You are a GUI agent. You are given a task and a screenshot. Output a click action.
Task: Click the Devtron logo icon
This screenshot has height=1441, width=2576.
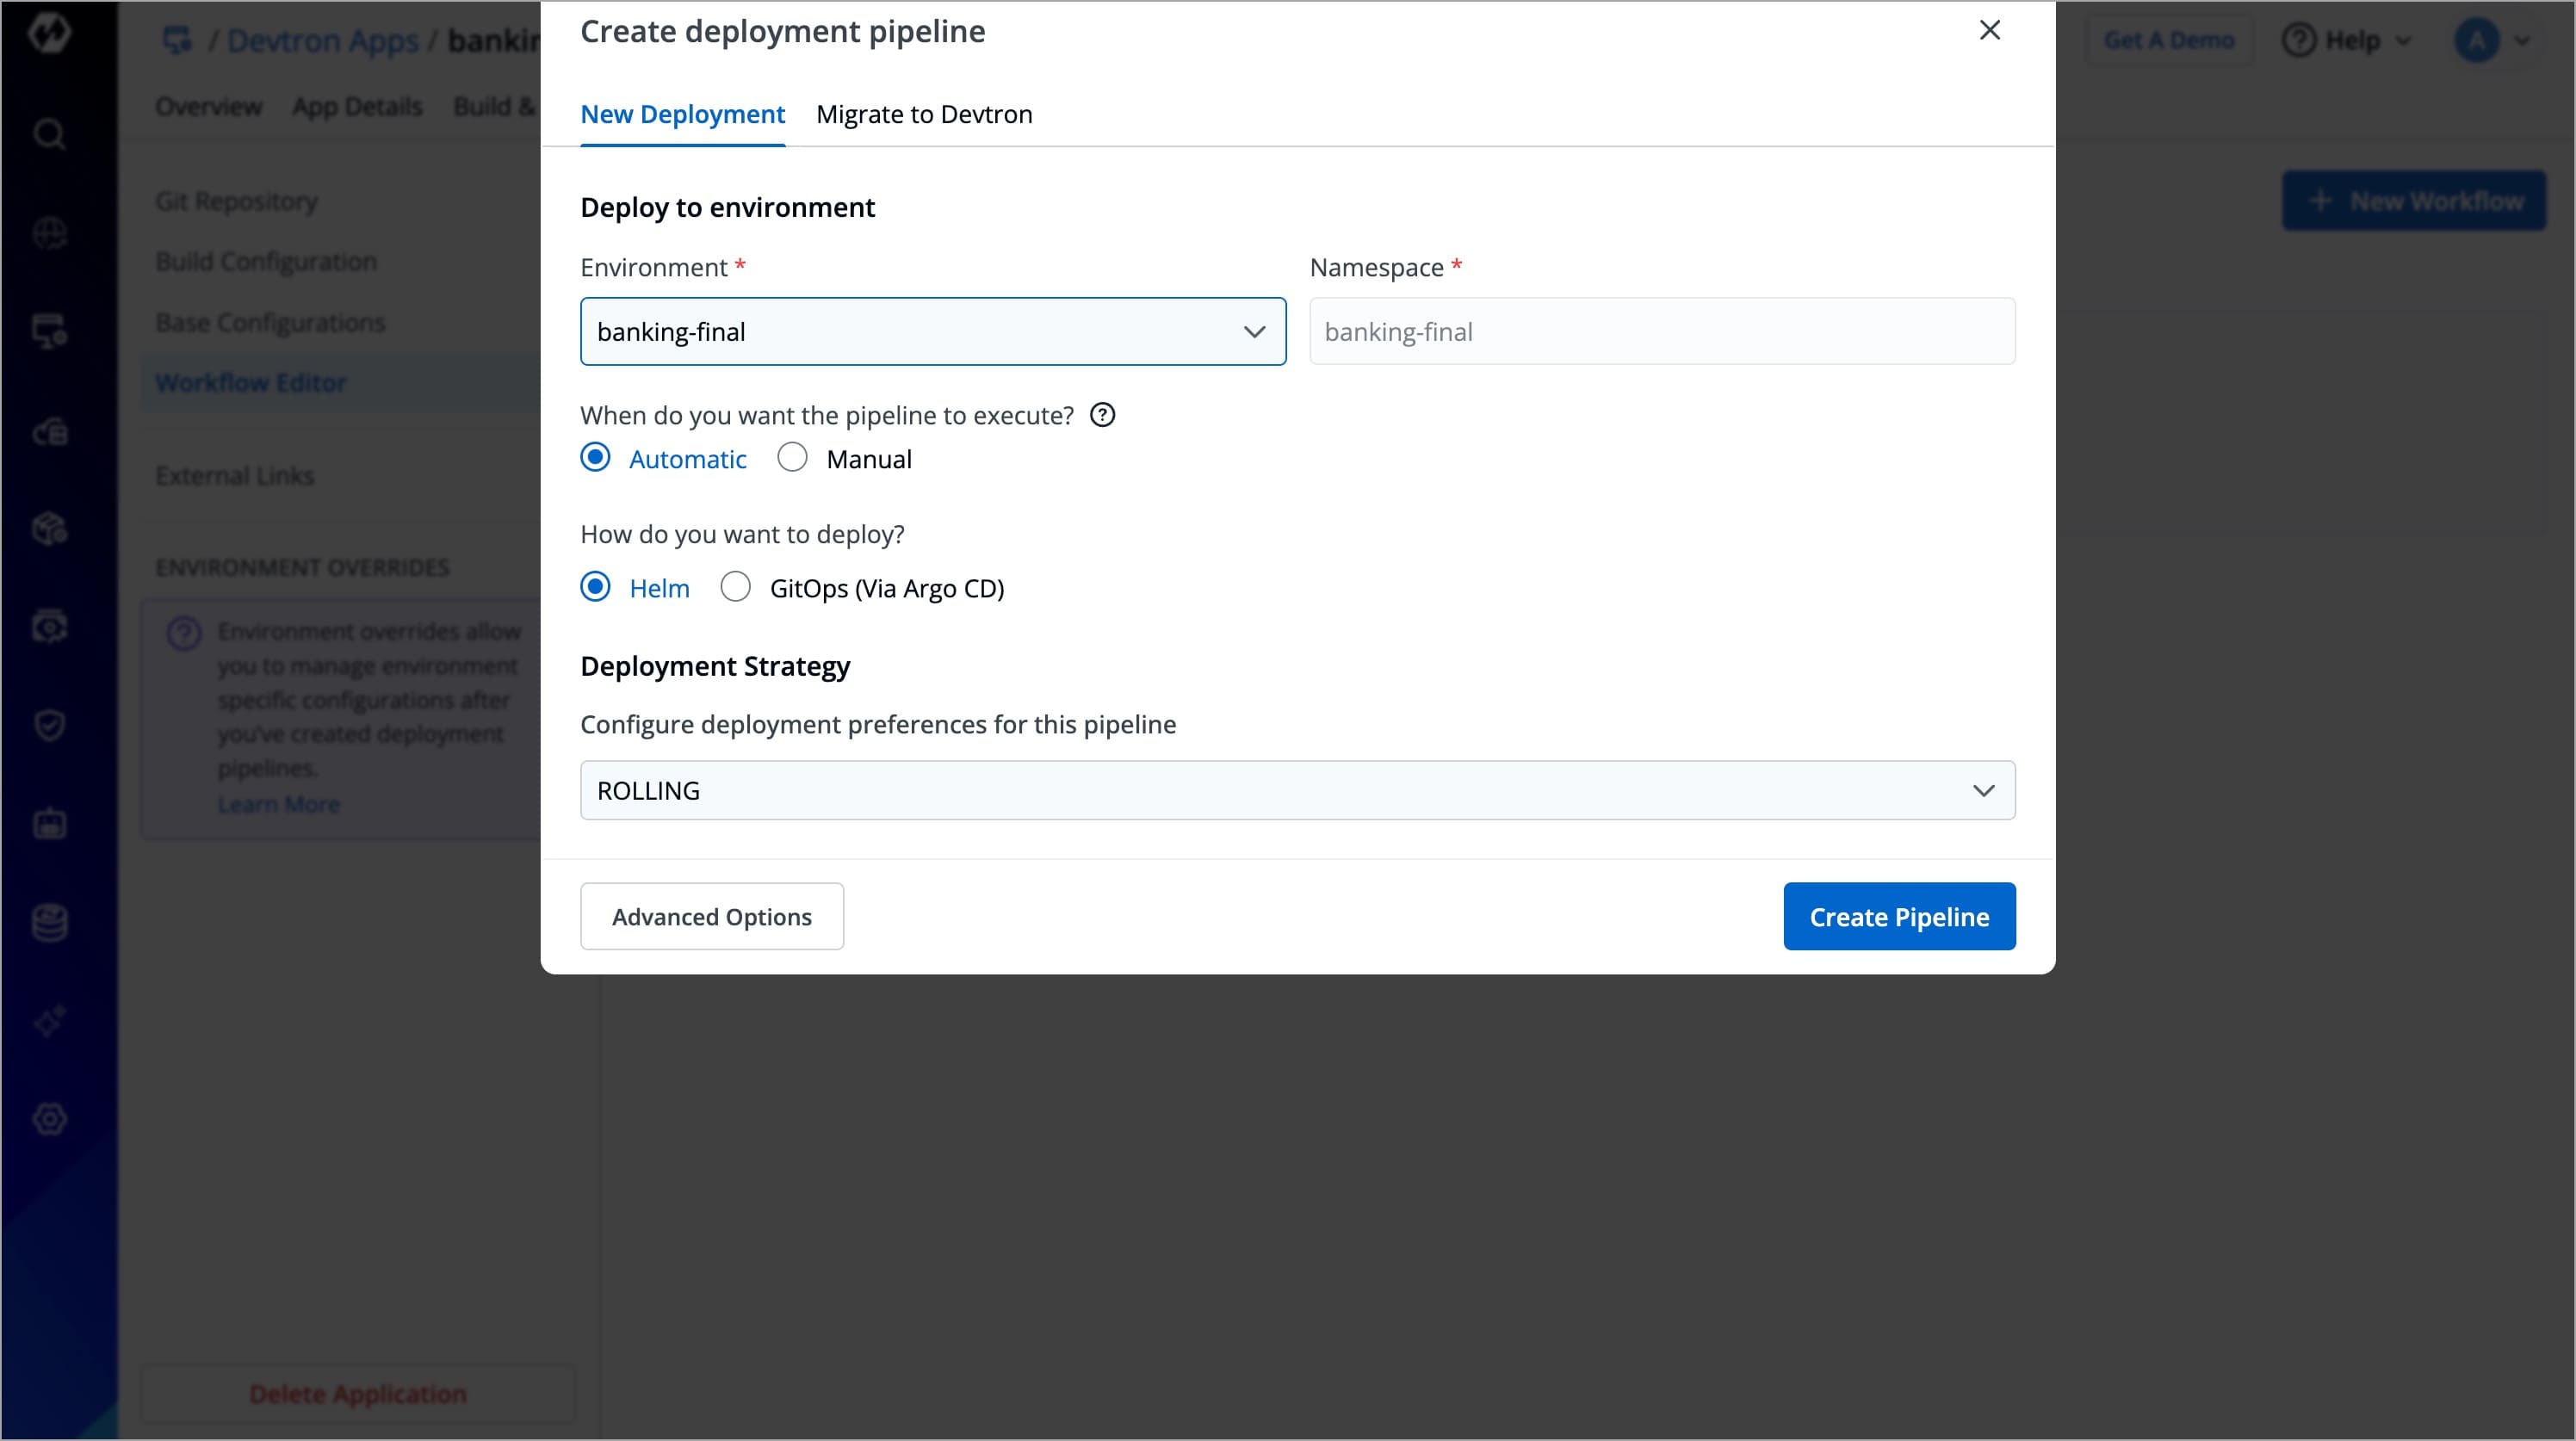tap(49, 33)
